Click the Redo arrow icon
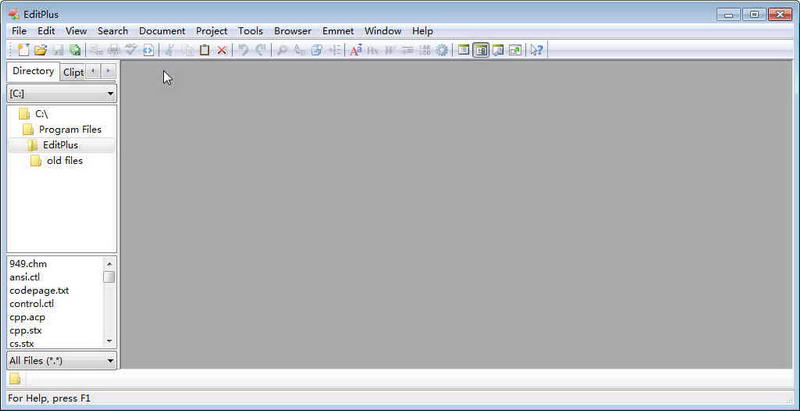The image size is (800, 411). point(261,50)
